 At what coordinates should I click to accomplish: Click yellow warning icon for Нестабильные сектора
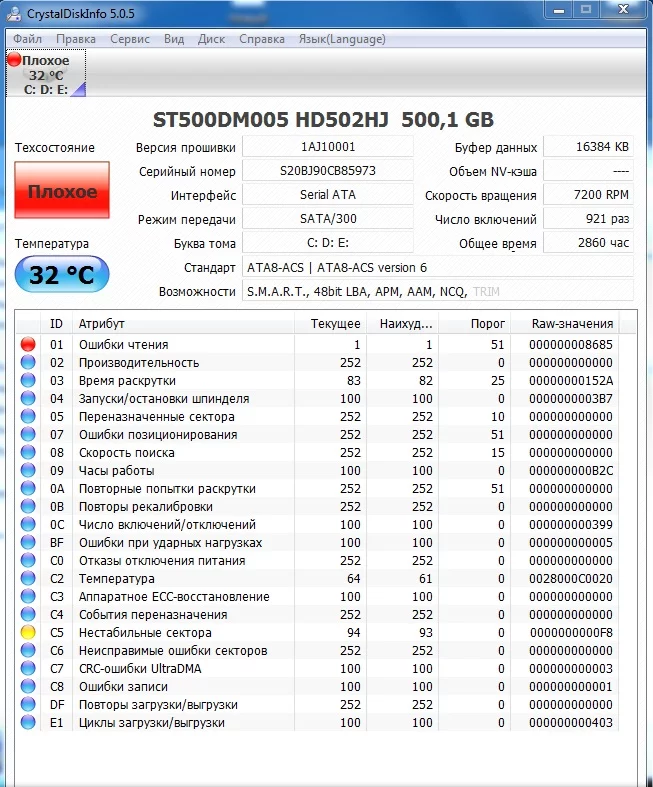(x=28, y=632)
